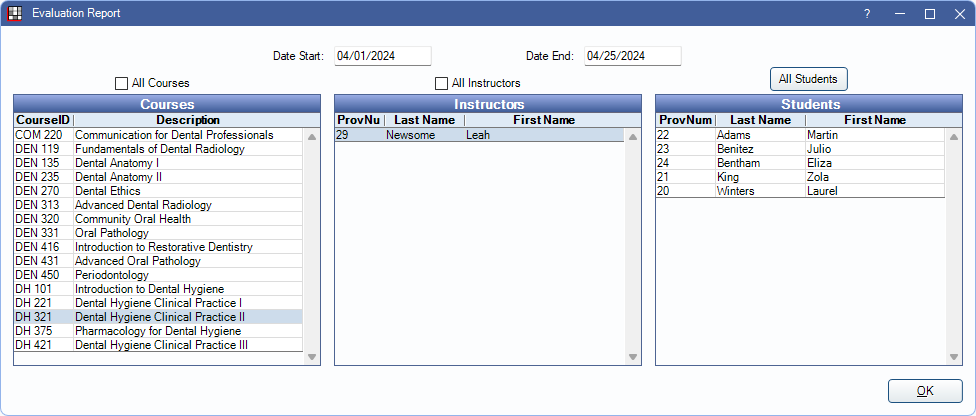
Task: Click the Evaluation Report window app icon
Action: click(15, 14)
